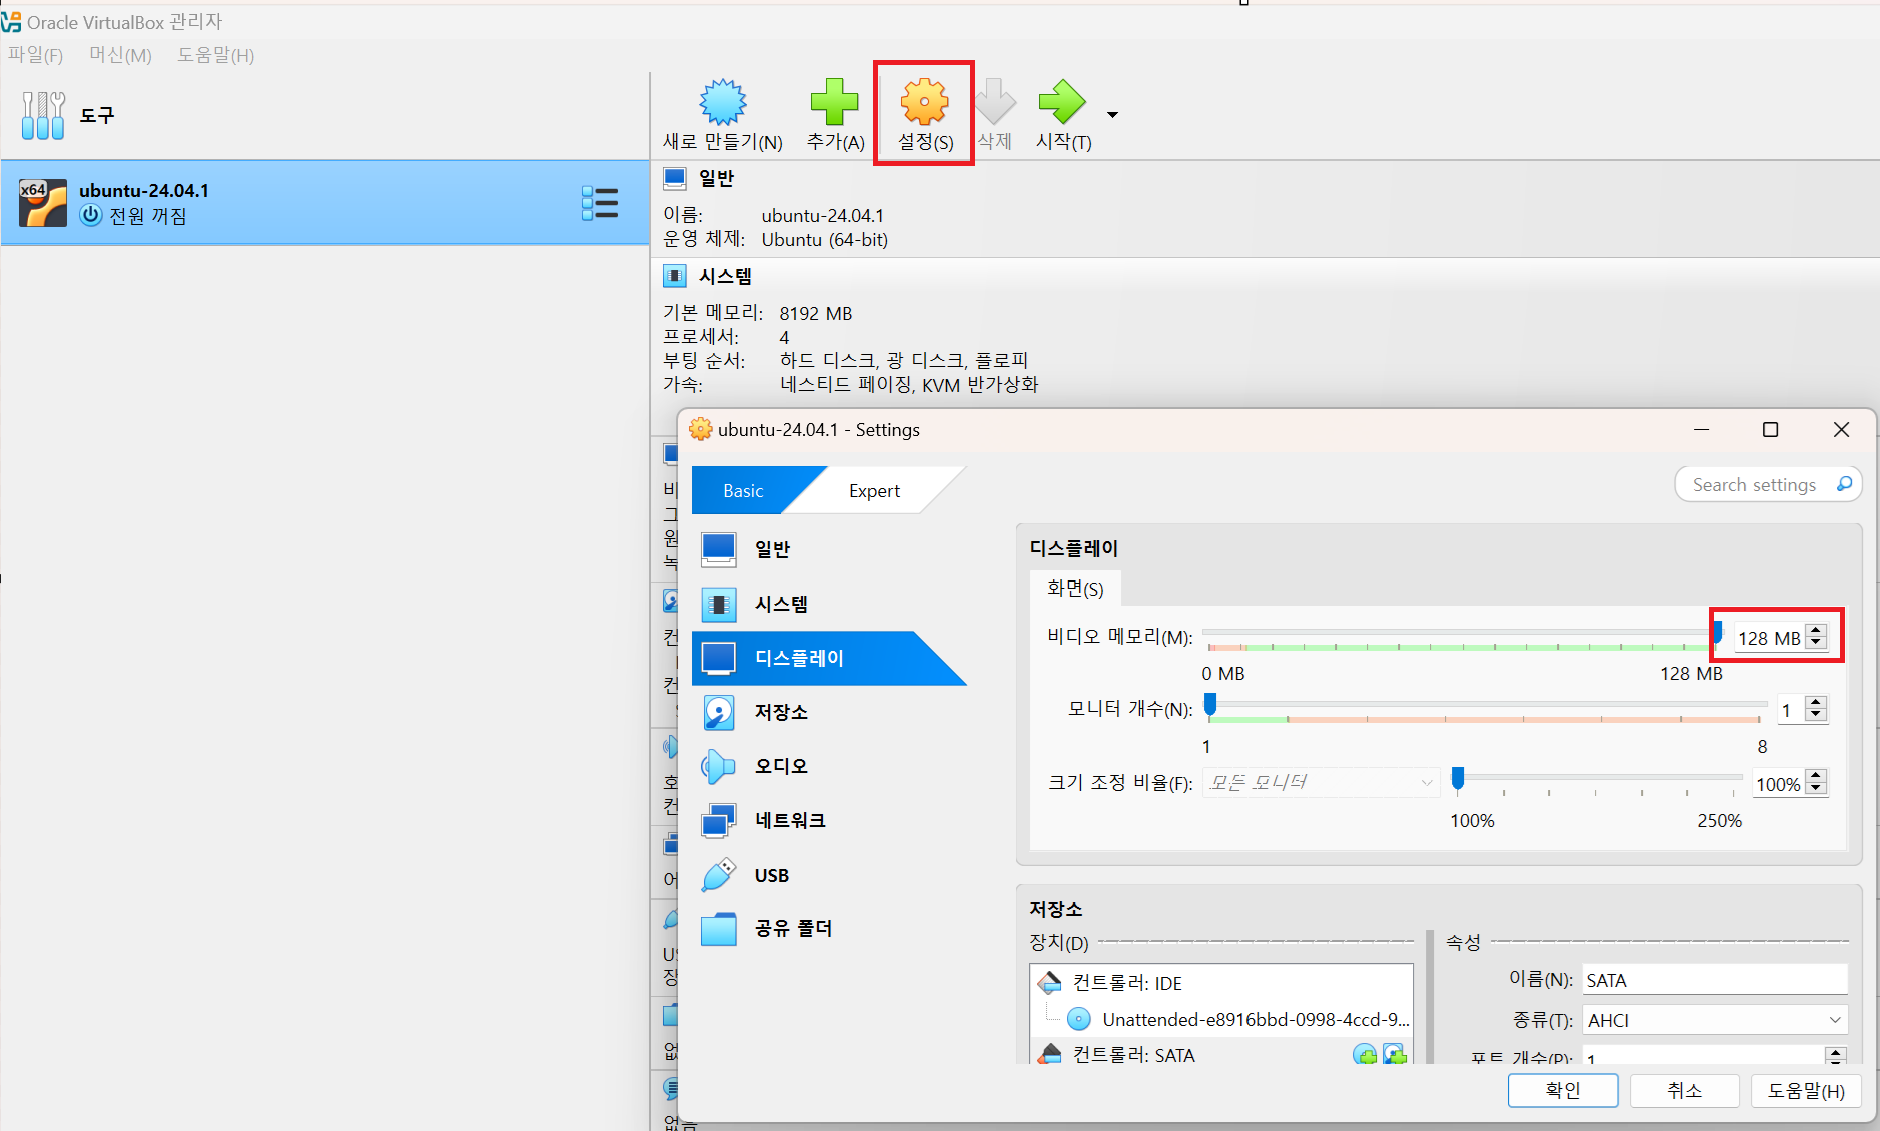The height and width of the screenshot is (1131, 1880).
Task: Increase video memory with up spinner arrow
Action: [x=1817, y=630]
